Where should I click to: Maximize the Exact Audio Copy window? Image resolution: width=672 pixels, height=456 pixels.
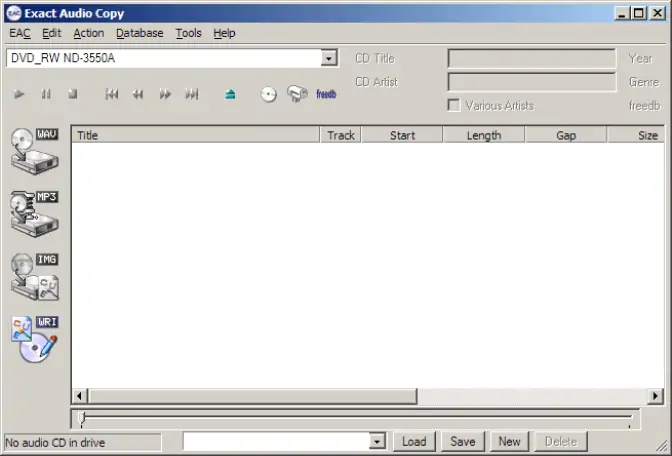[x=639, y=13]
